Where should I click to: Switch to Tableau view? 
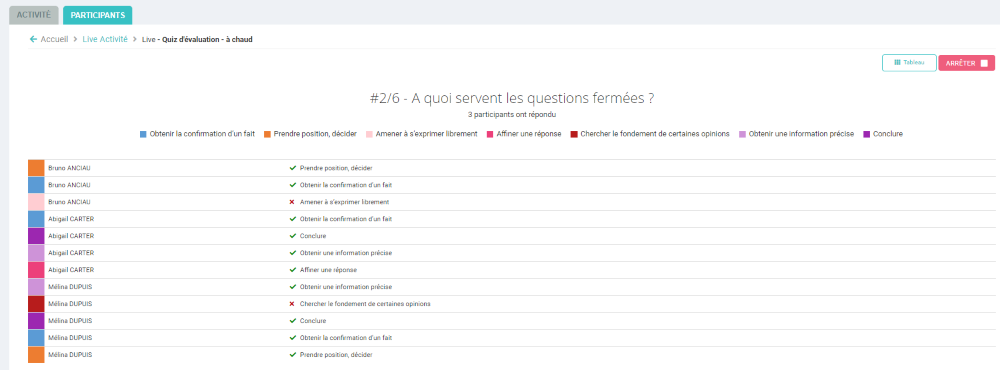point(909,63)
